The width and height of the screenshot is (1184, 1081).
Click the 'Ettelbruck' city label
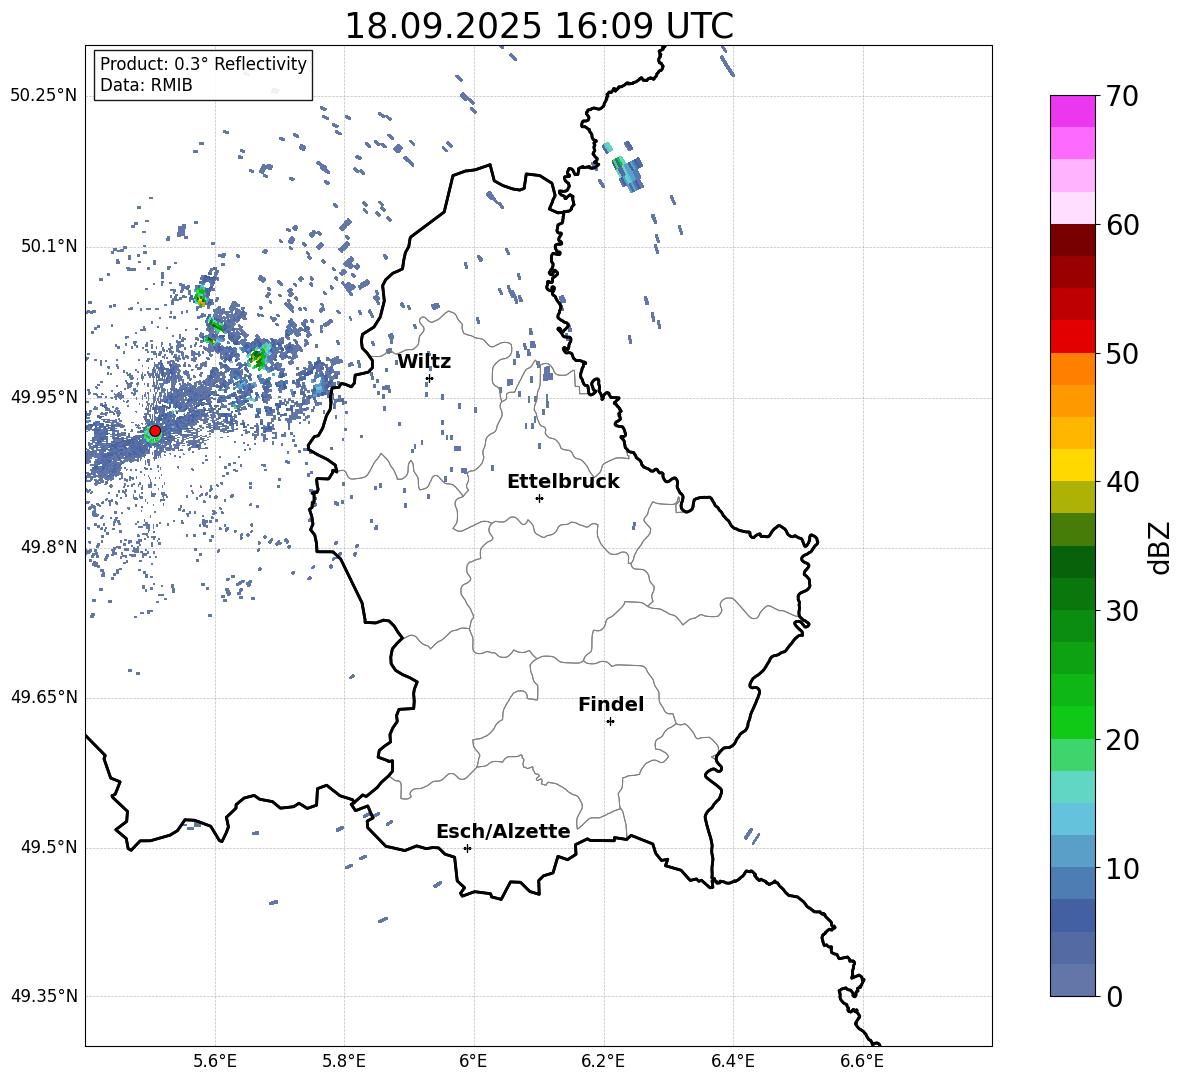coord(563,482)
